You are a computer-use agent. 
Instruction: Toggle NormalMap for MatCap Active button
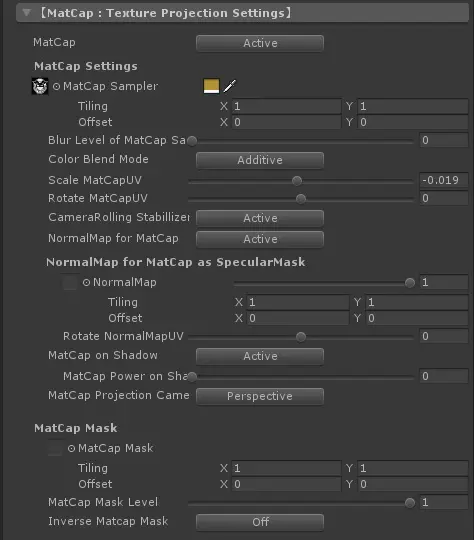pyautogui.click(x=260, y=239)
